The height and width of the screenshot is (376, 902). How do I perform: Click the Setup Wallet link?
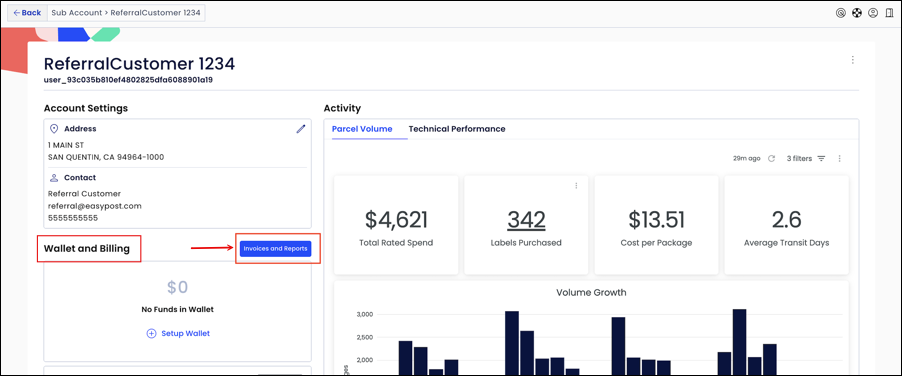[x=185, y=333]
